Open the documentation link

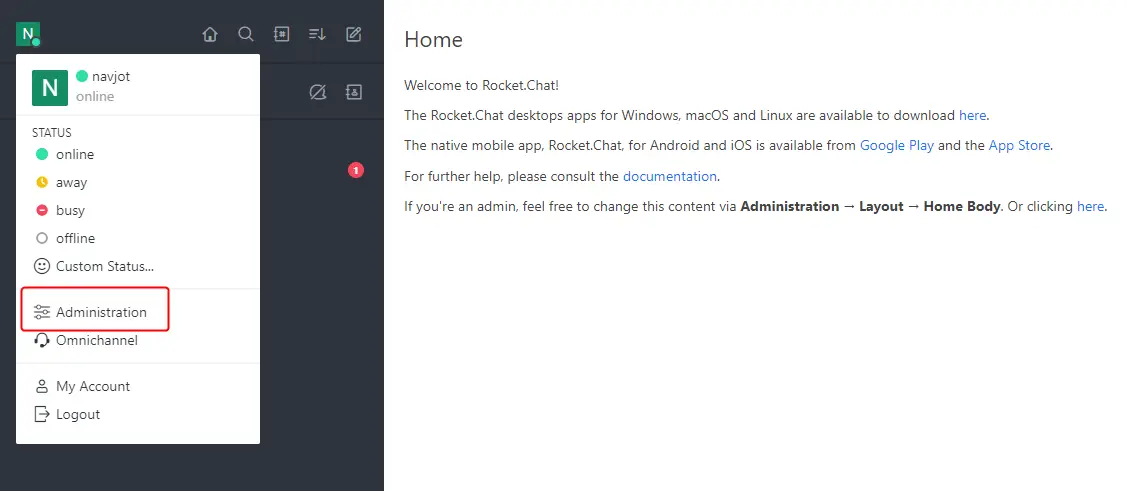point(670,176)
